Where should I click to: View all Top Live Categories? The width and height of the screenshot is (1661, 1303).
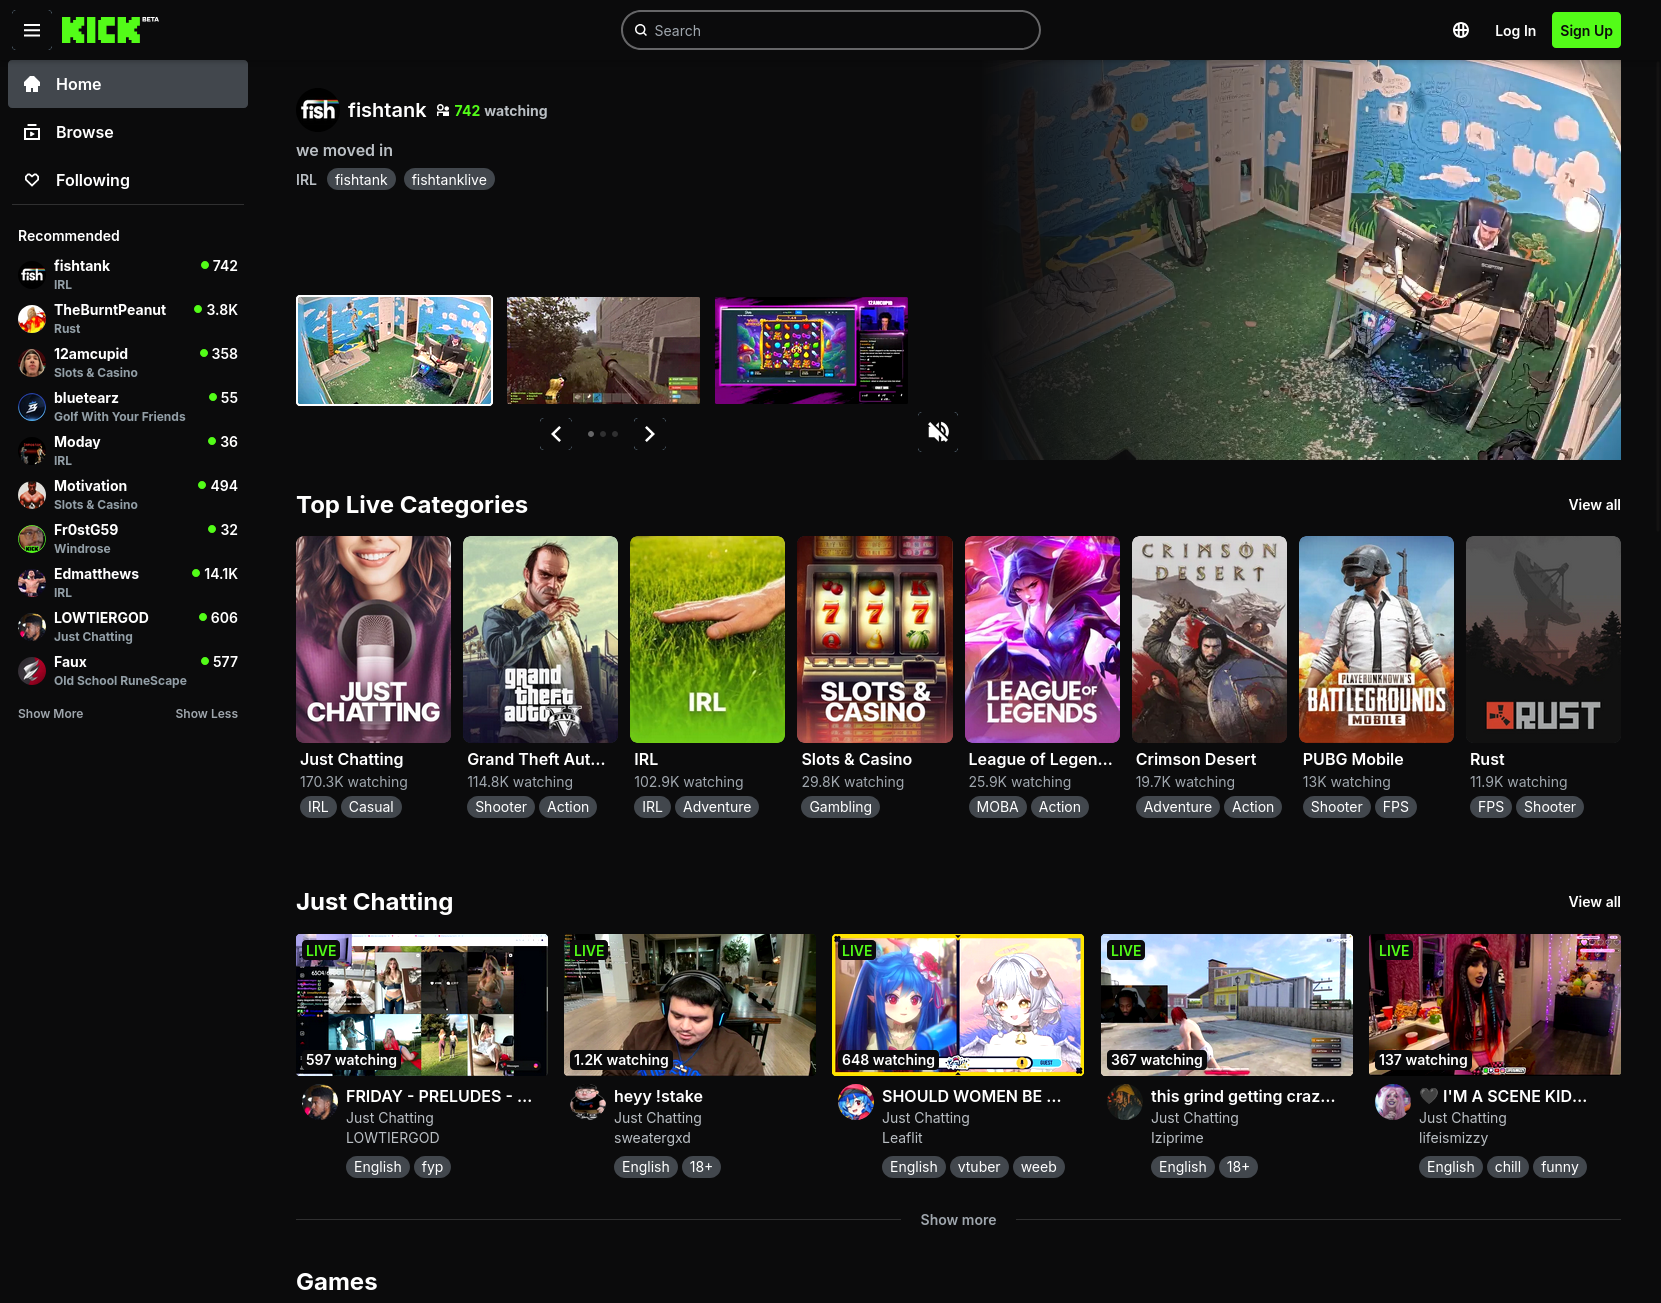tap(1594, 505)
